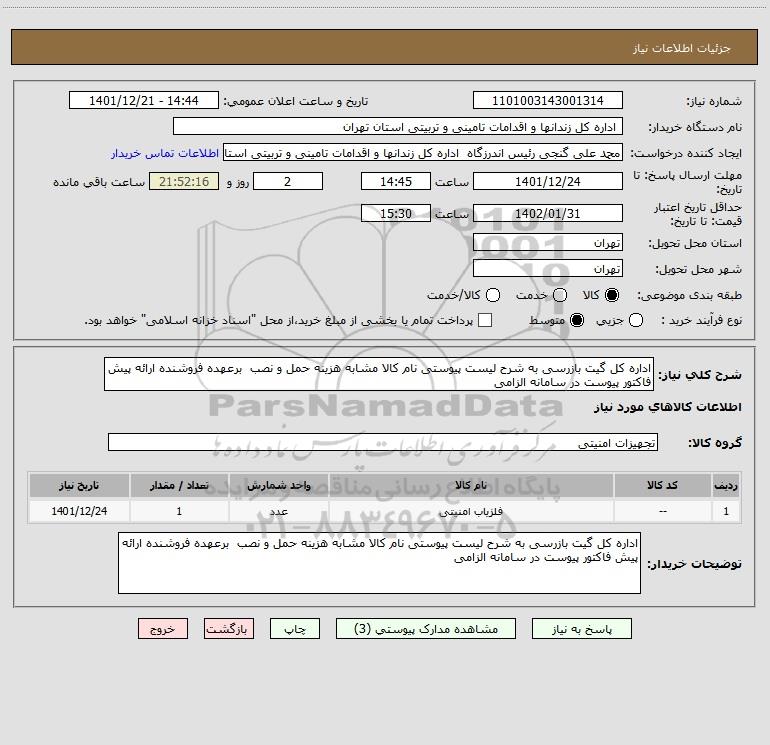Click the نام دستگاه خریدار field
Image resolution: width=770 pixels, height=745 pixels.
tap(398, 127)
